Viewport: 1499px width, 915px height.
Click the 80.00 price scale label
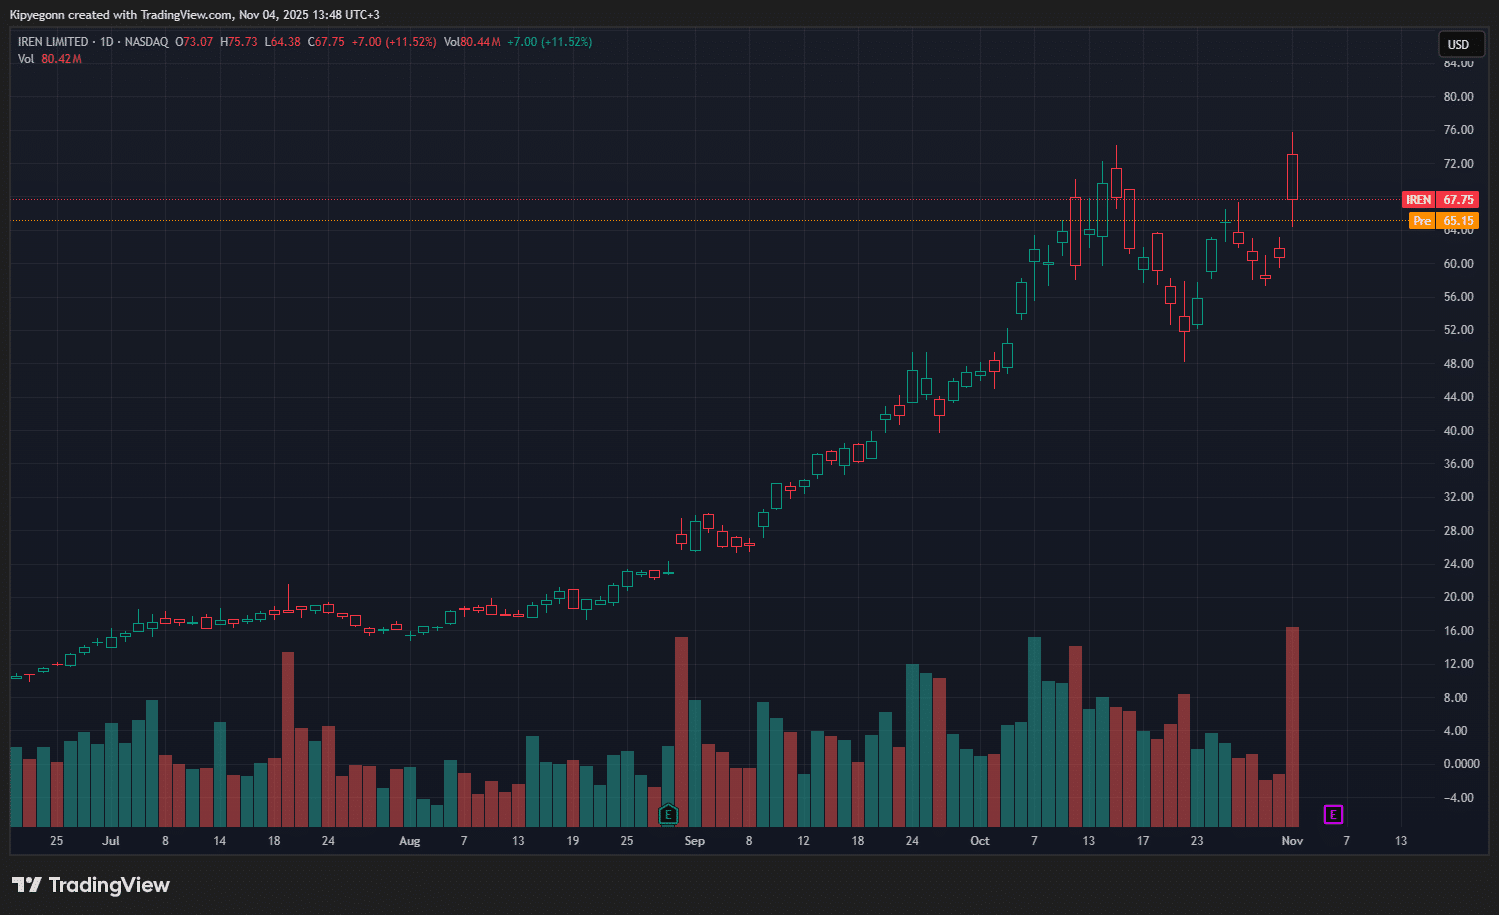point(1458,97)
